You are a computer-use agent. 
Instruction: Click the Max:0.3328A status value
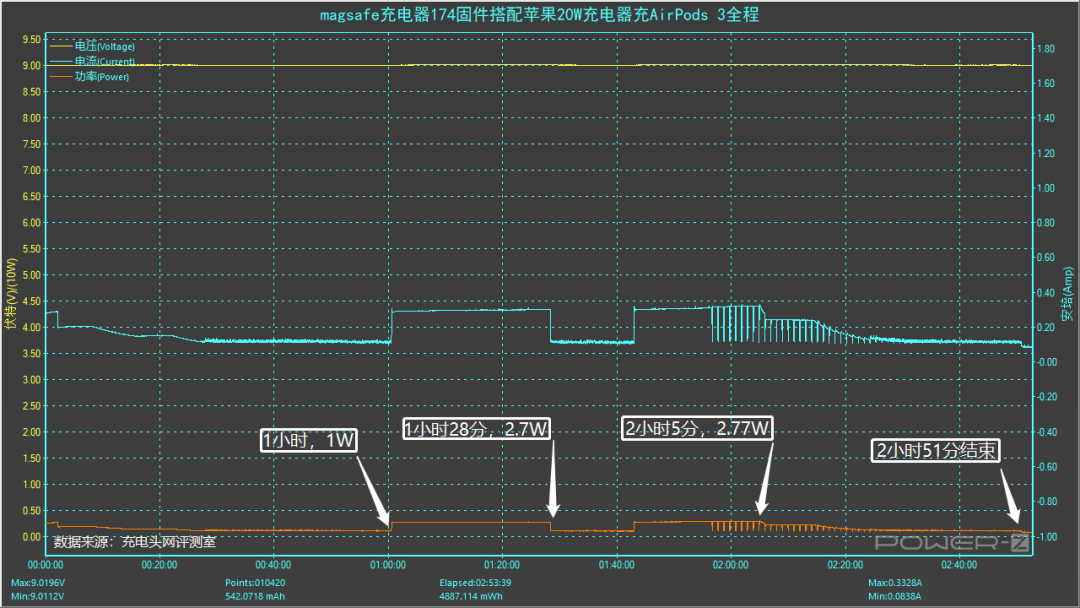(x=895, y=583)
